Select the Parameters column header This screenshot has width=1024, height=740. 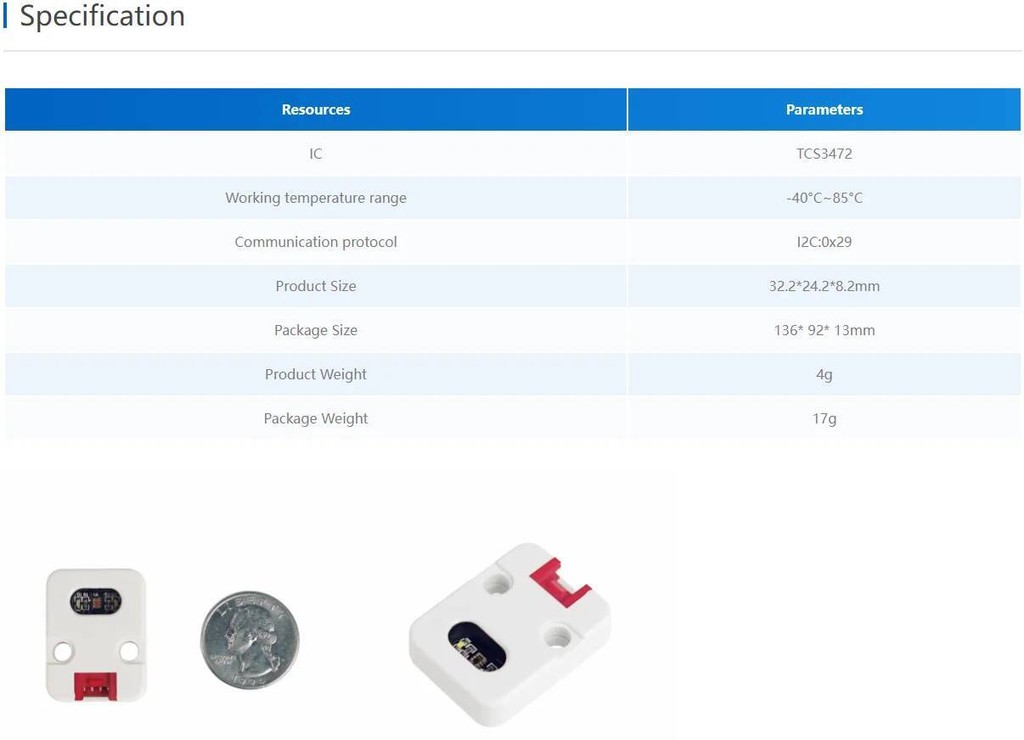824,110
